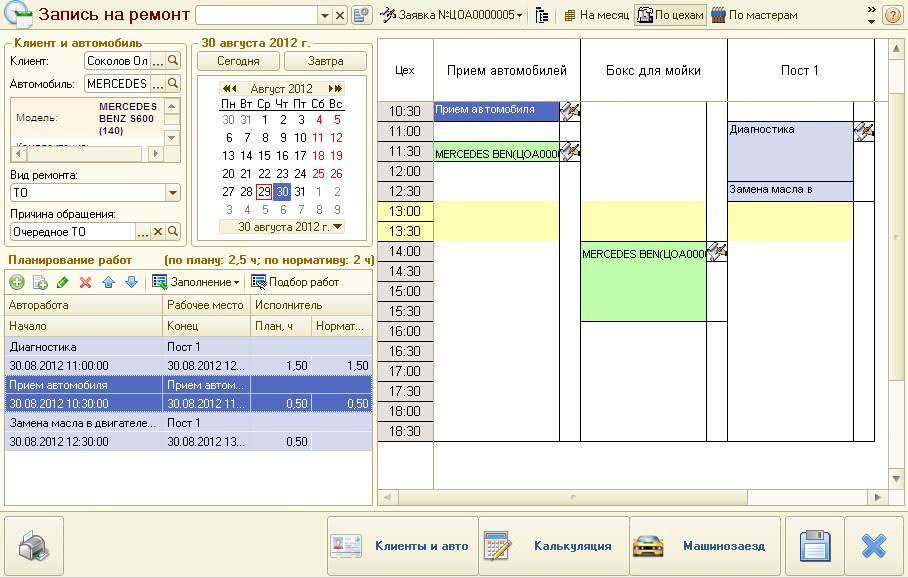Click the Завтра button

click(x=325, y=61)
